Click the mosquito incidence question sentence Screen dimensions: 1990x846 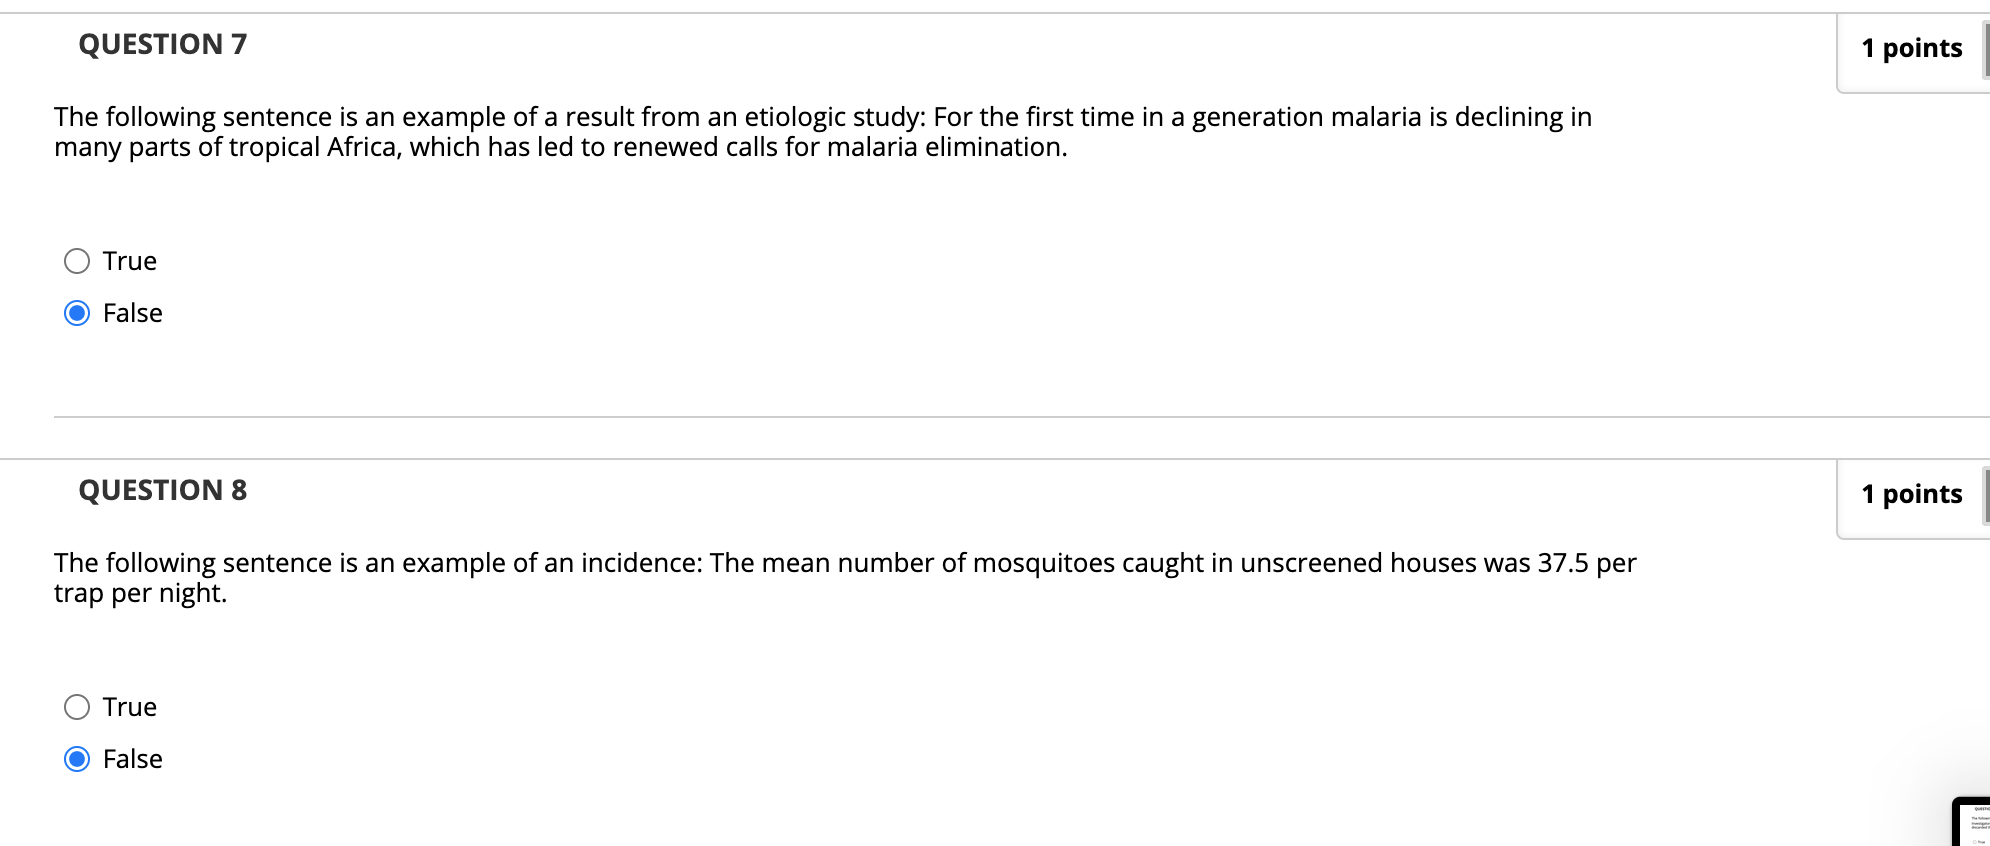point(845,578)
